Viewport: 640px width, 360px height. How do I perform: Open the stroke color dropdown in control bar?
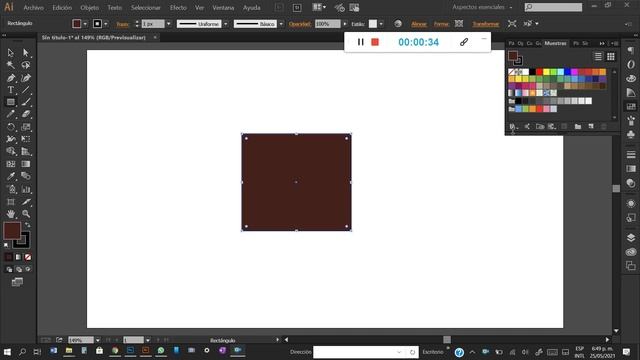click(106, 24)
